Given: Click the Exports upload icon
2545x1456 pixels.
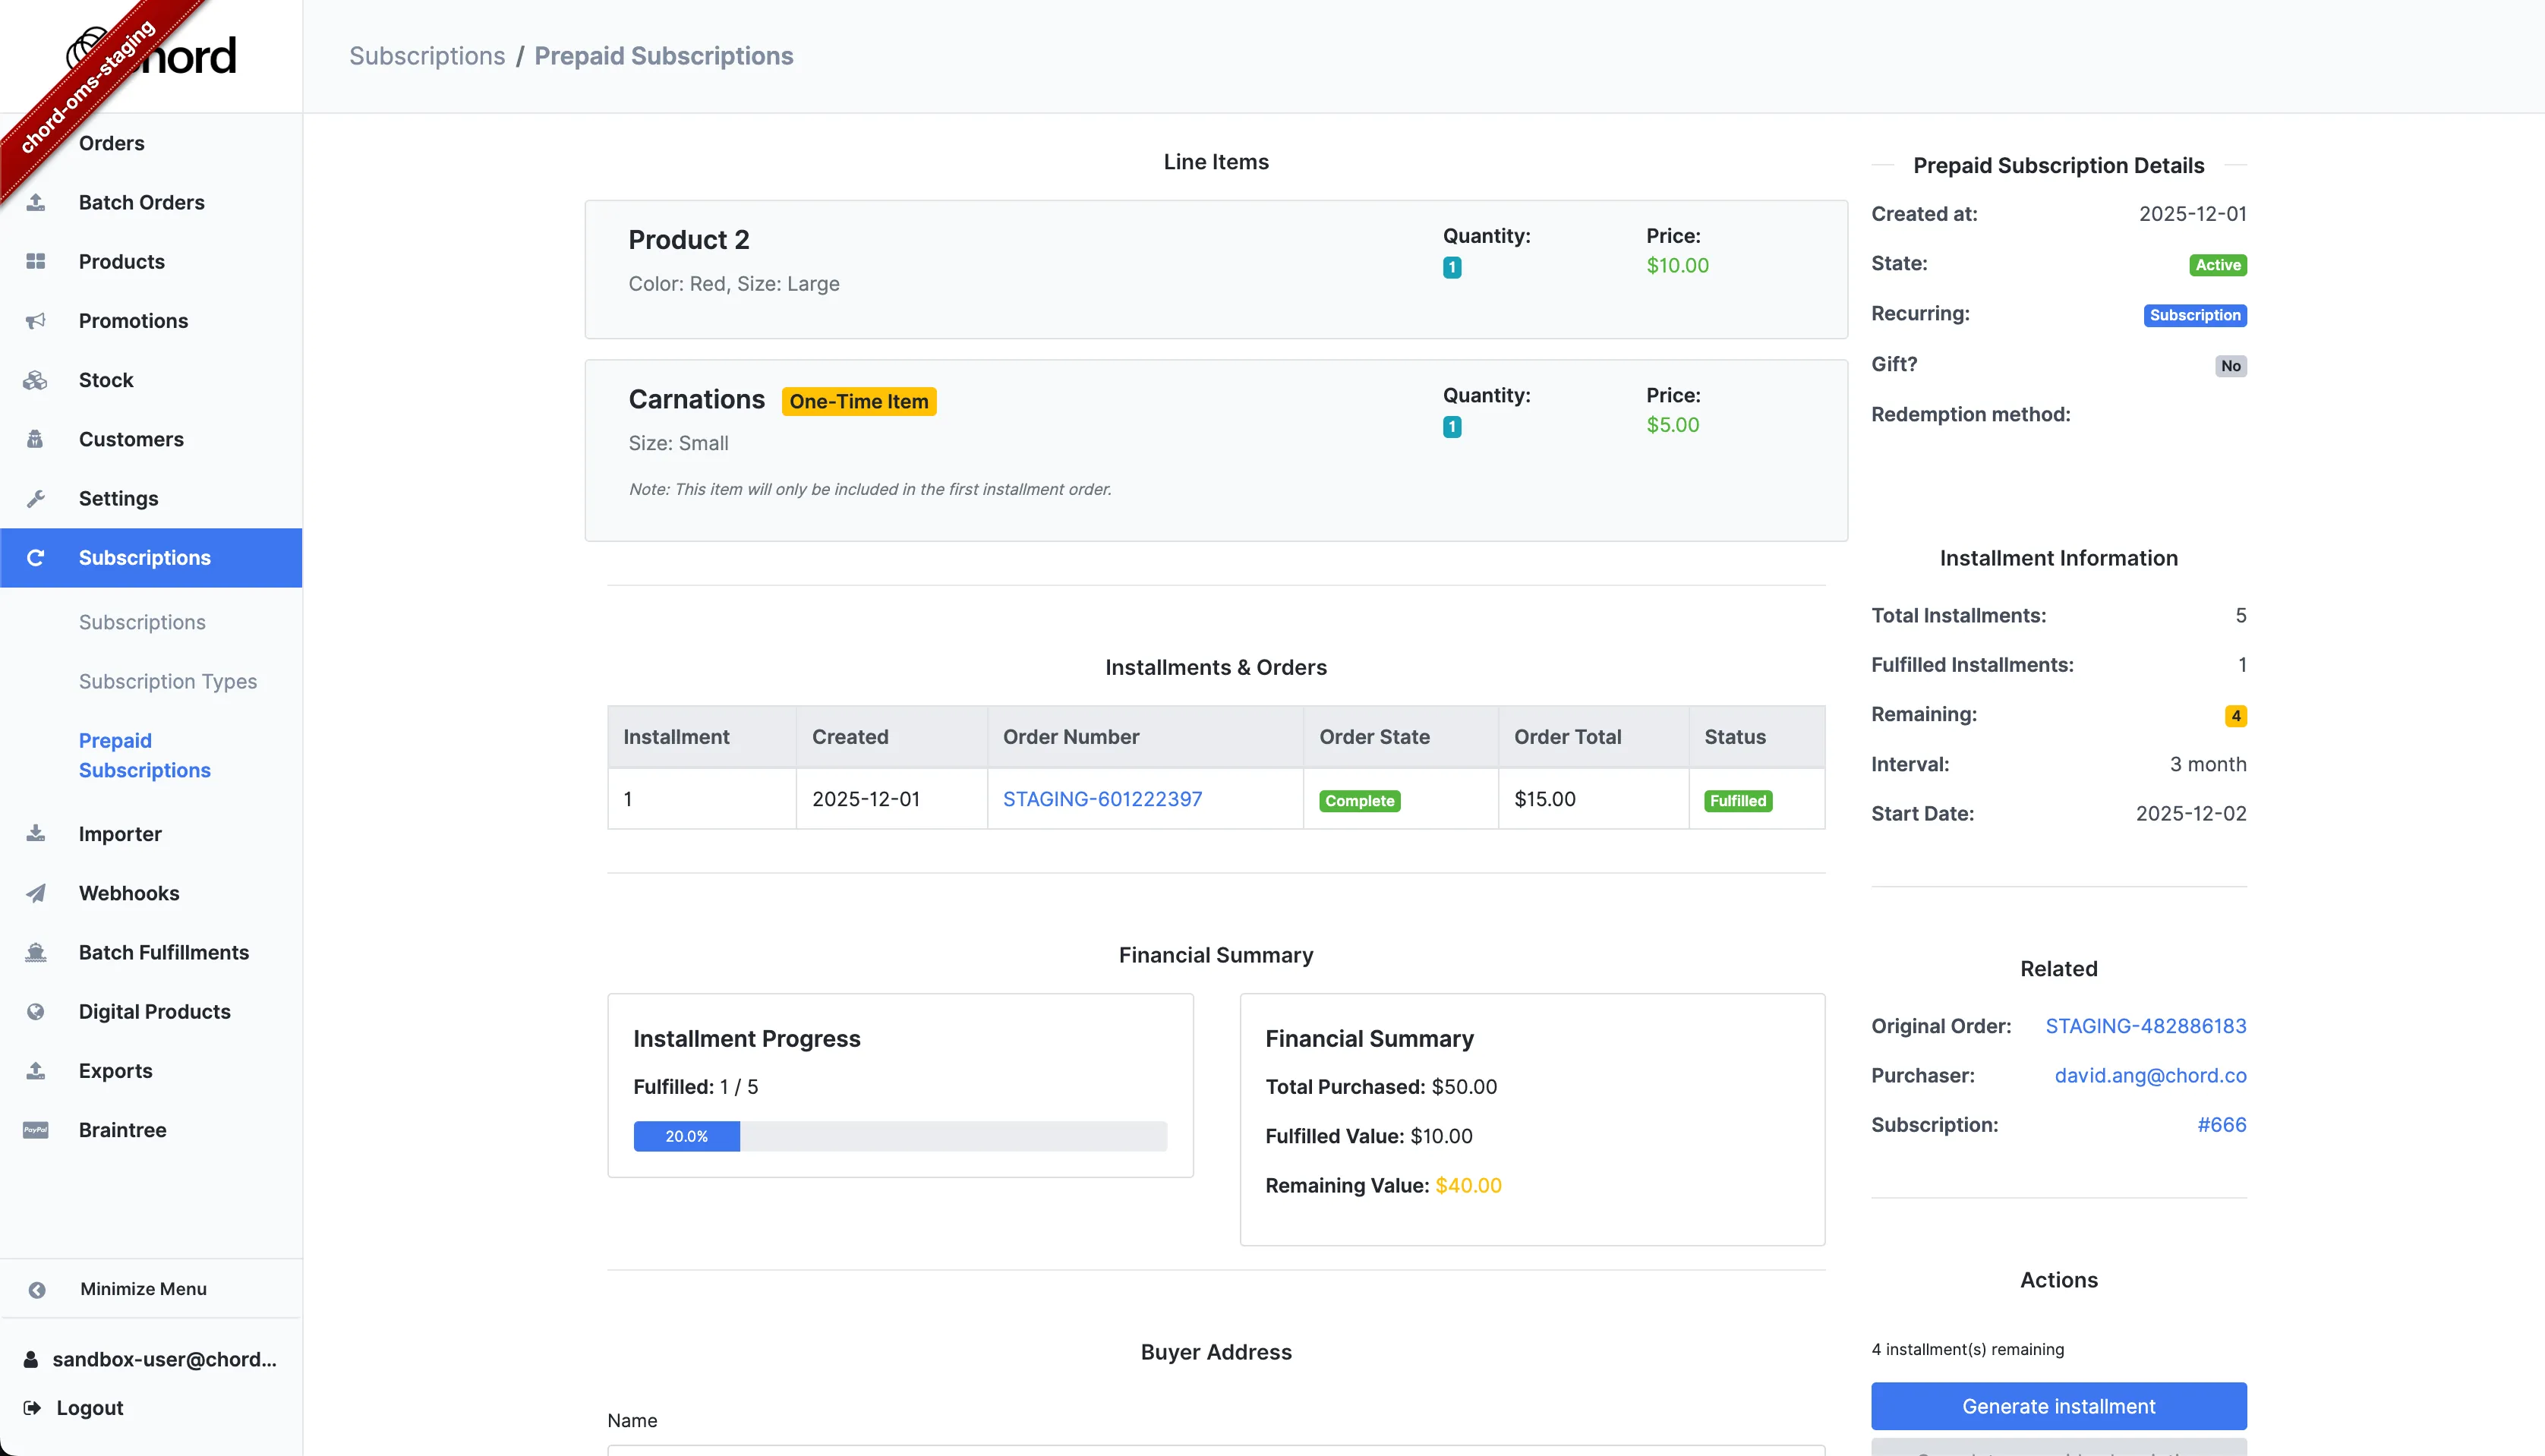Looking at the screenshot, I should (x=36, y=1071).
